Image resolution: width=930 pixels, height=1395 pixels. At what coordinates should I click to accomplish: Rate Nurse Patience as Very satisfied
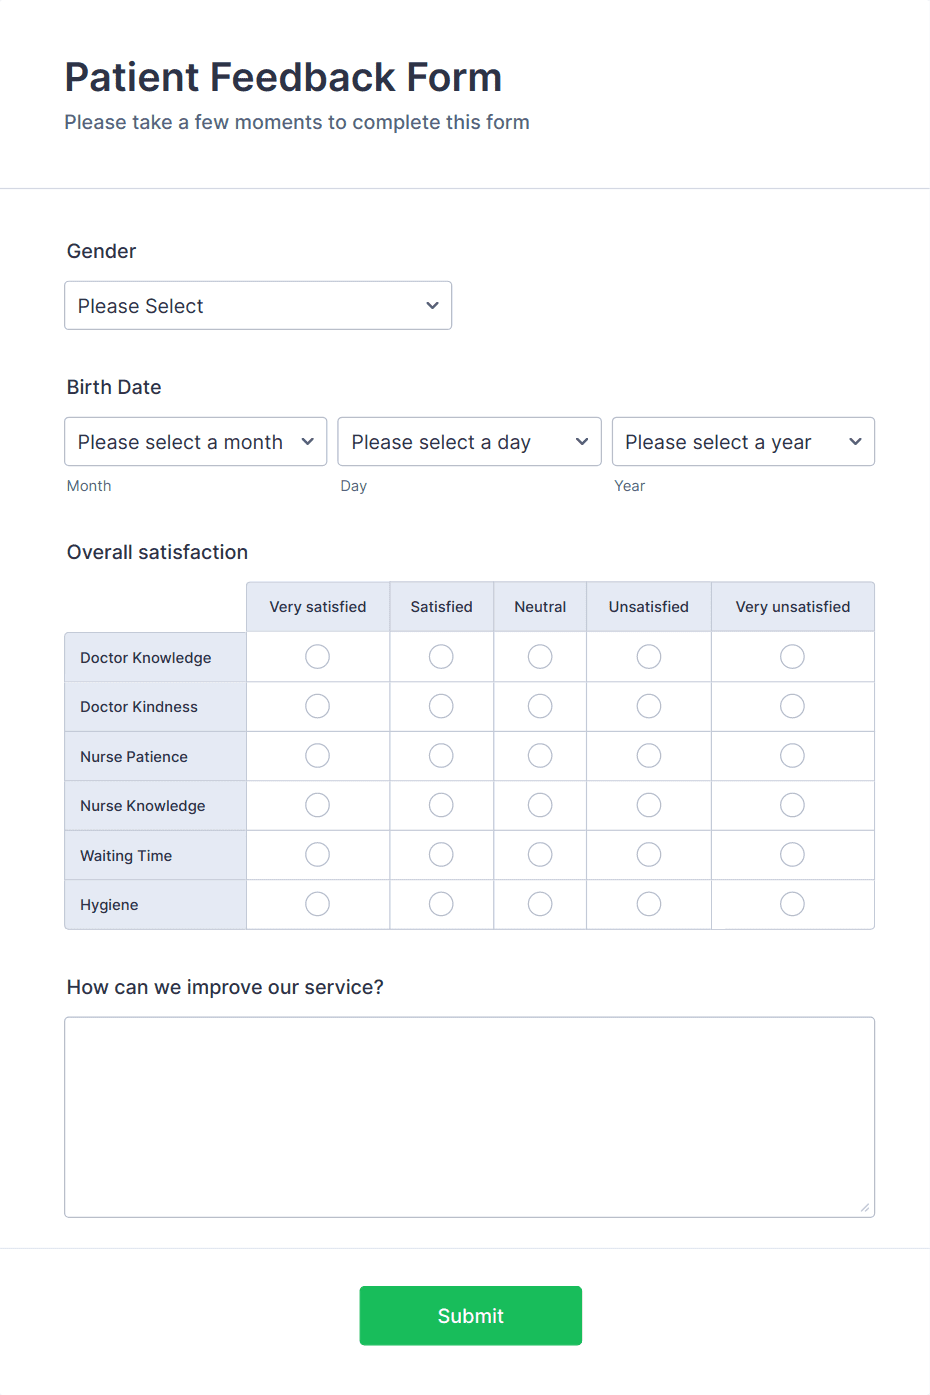pos(317,755)
